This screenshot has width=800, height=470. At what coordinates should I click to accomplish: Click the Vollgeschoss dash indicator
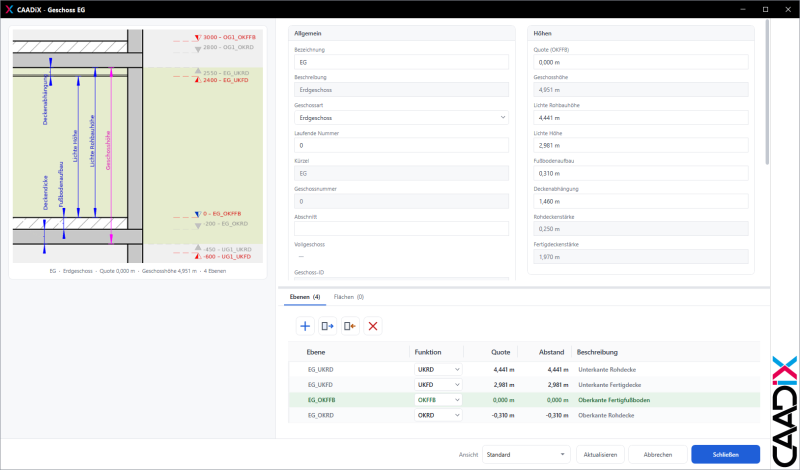pyautogui.click(x=301, y=257)
